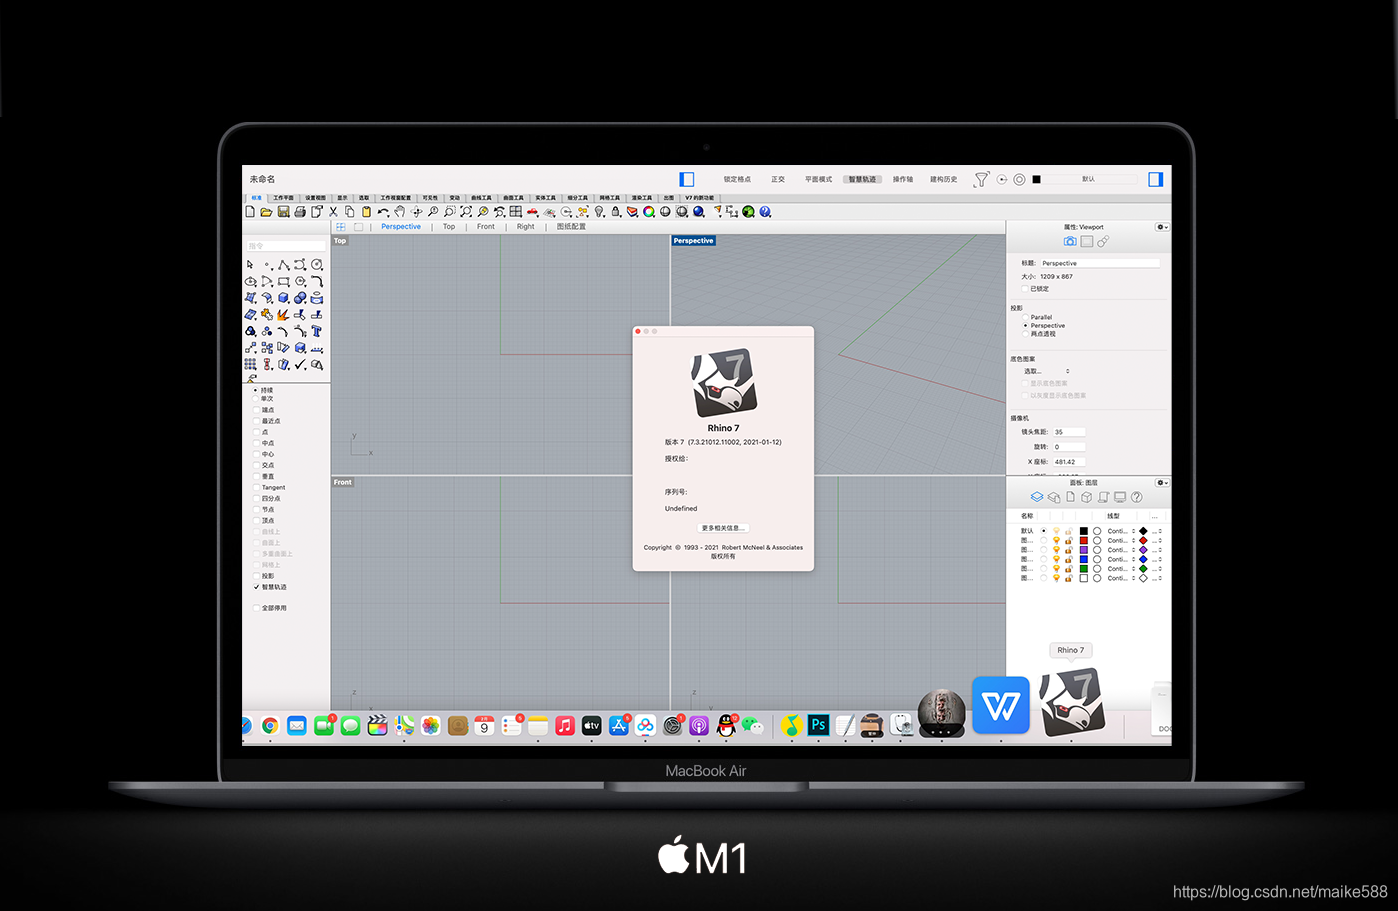Click the light bulb icon in main toolbar

pyautogui.click(x=599, y=212)
